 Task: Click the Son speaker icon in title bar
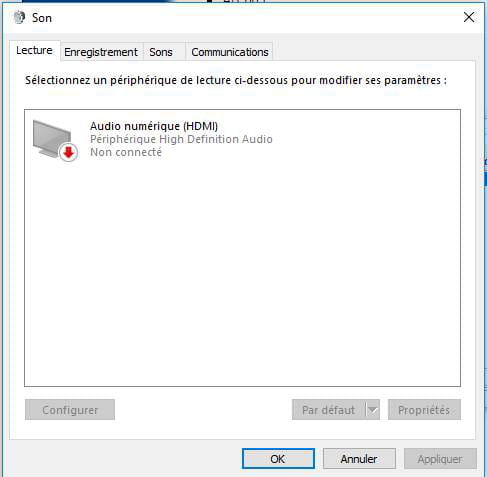coord(19,17)
